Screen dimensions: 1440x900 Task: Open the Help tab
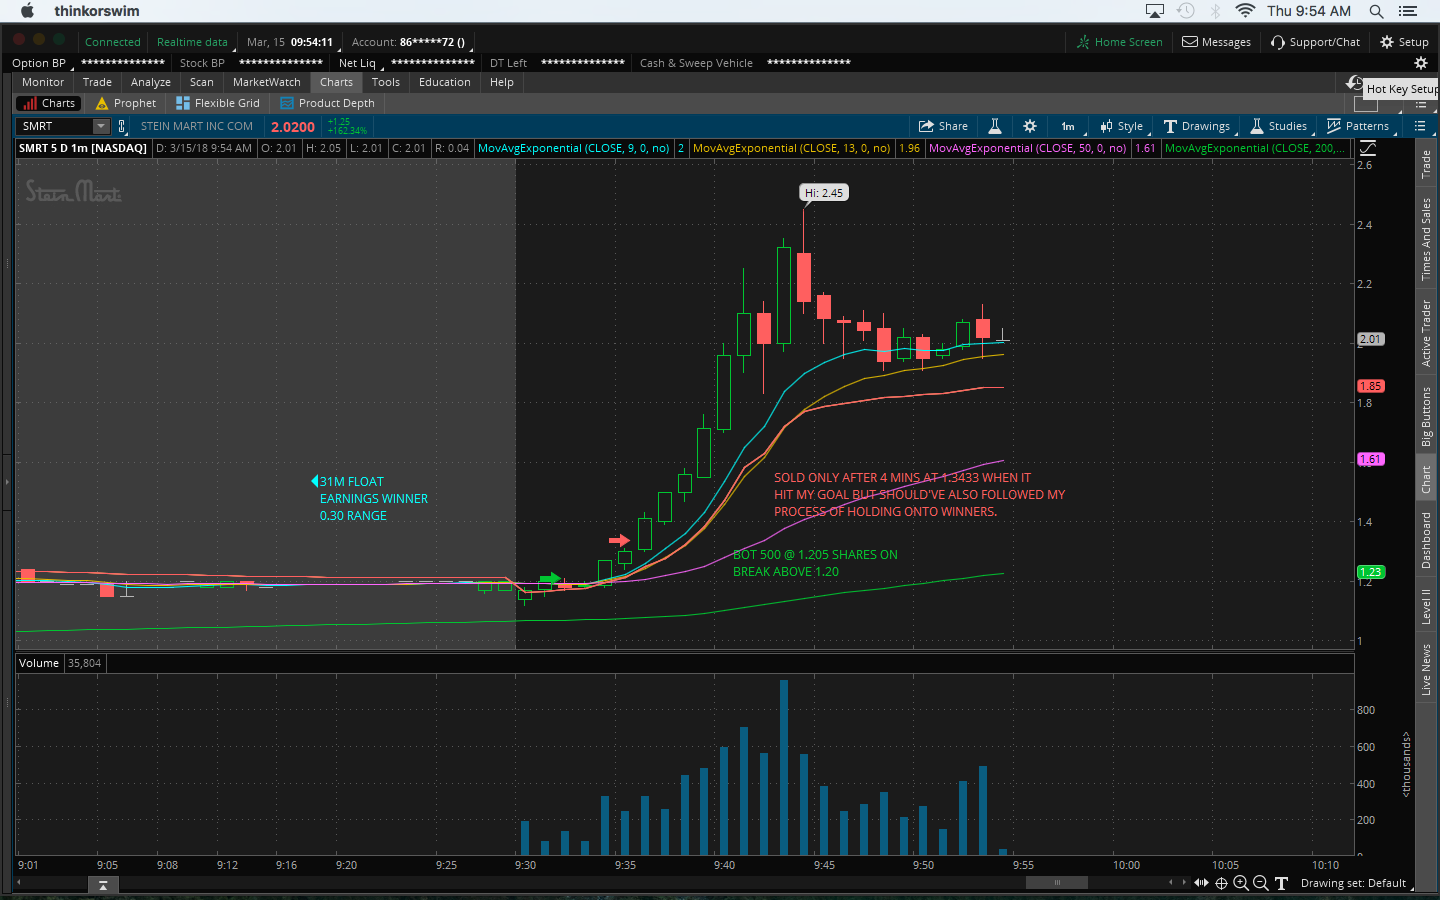coord(502,82)
